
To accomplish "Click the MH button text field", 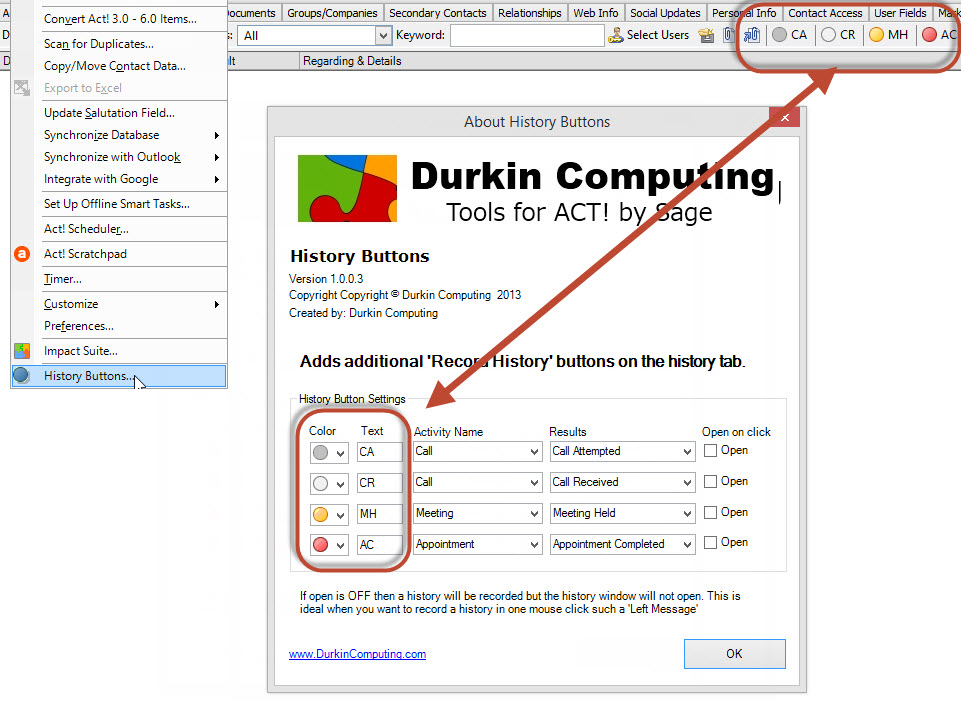I will pos(379,513).
